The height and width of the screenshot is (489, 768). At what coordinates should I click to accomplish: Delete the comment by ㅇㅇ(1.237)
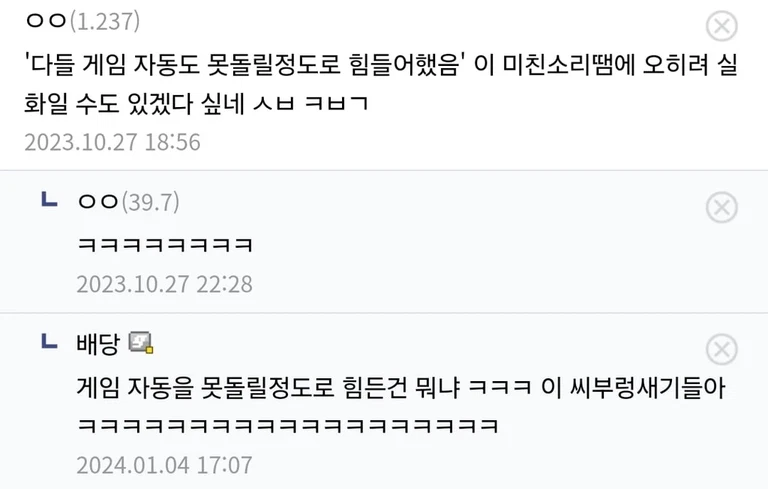(x=721, y=26)
